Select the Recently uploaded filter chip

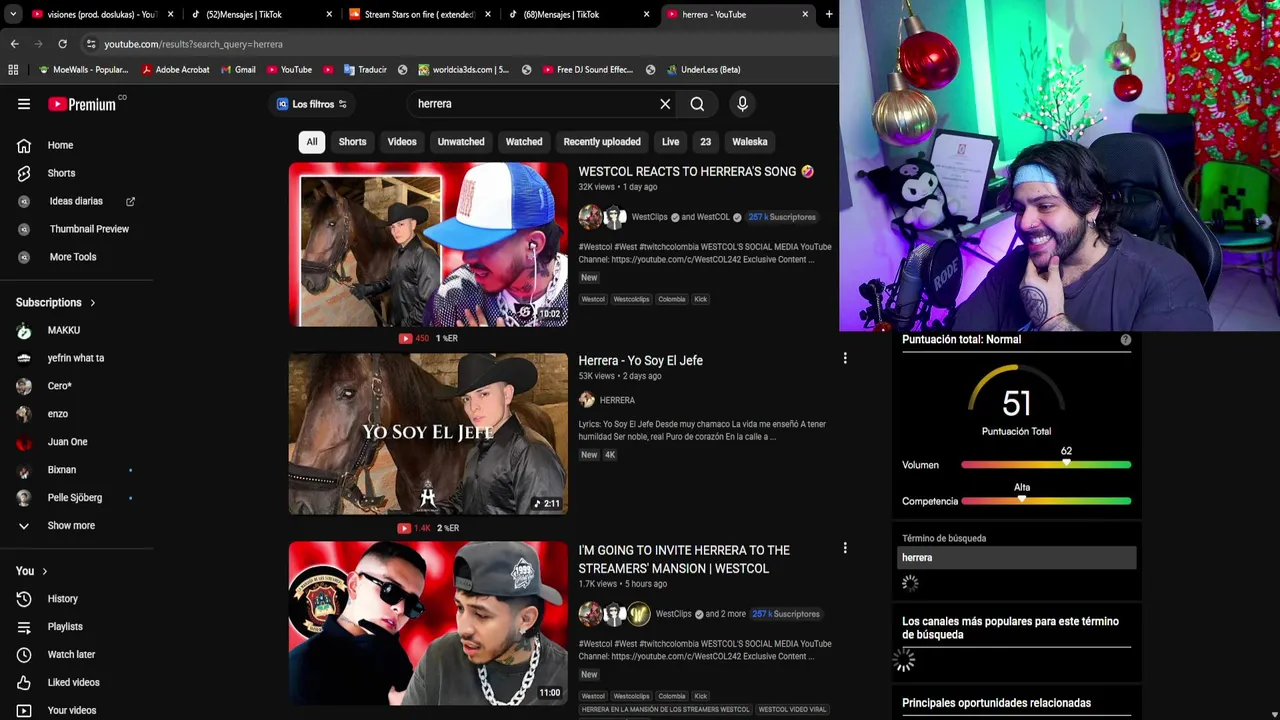tap(602, 142)
